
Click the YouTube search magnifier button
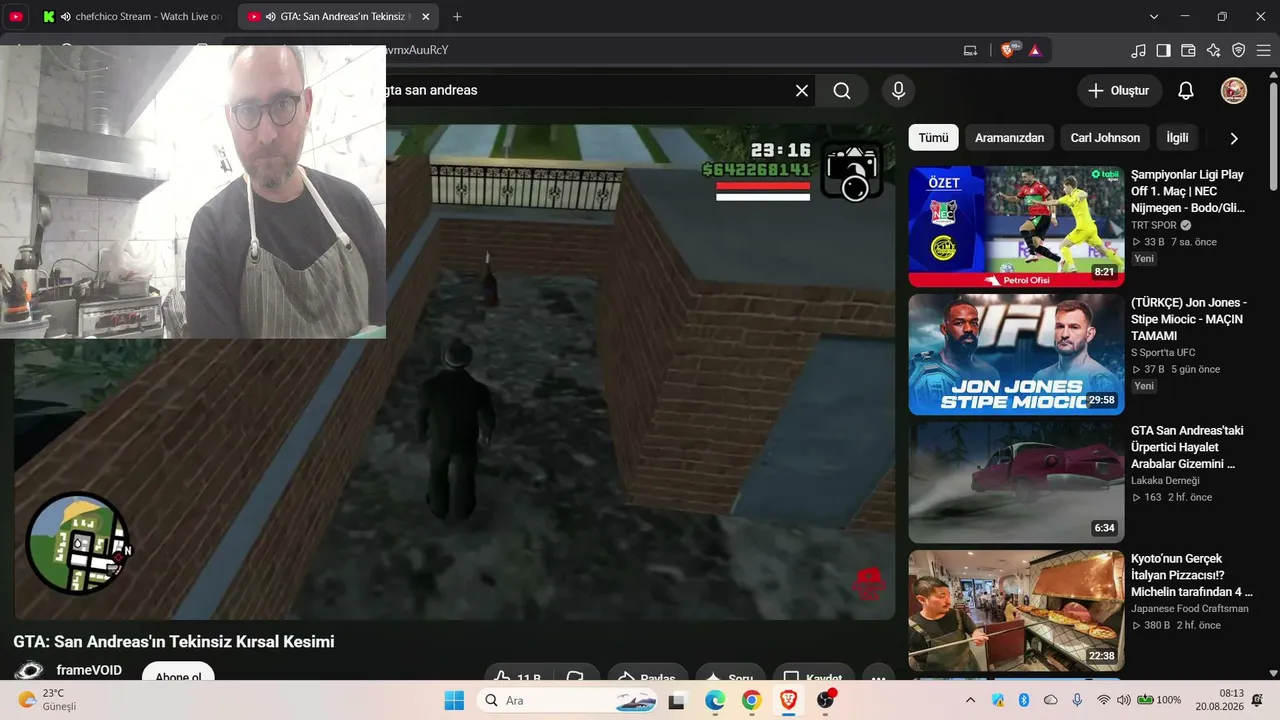click(x=842, y=91)
